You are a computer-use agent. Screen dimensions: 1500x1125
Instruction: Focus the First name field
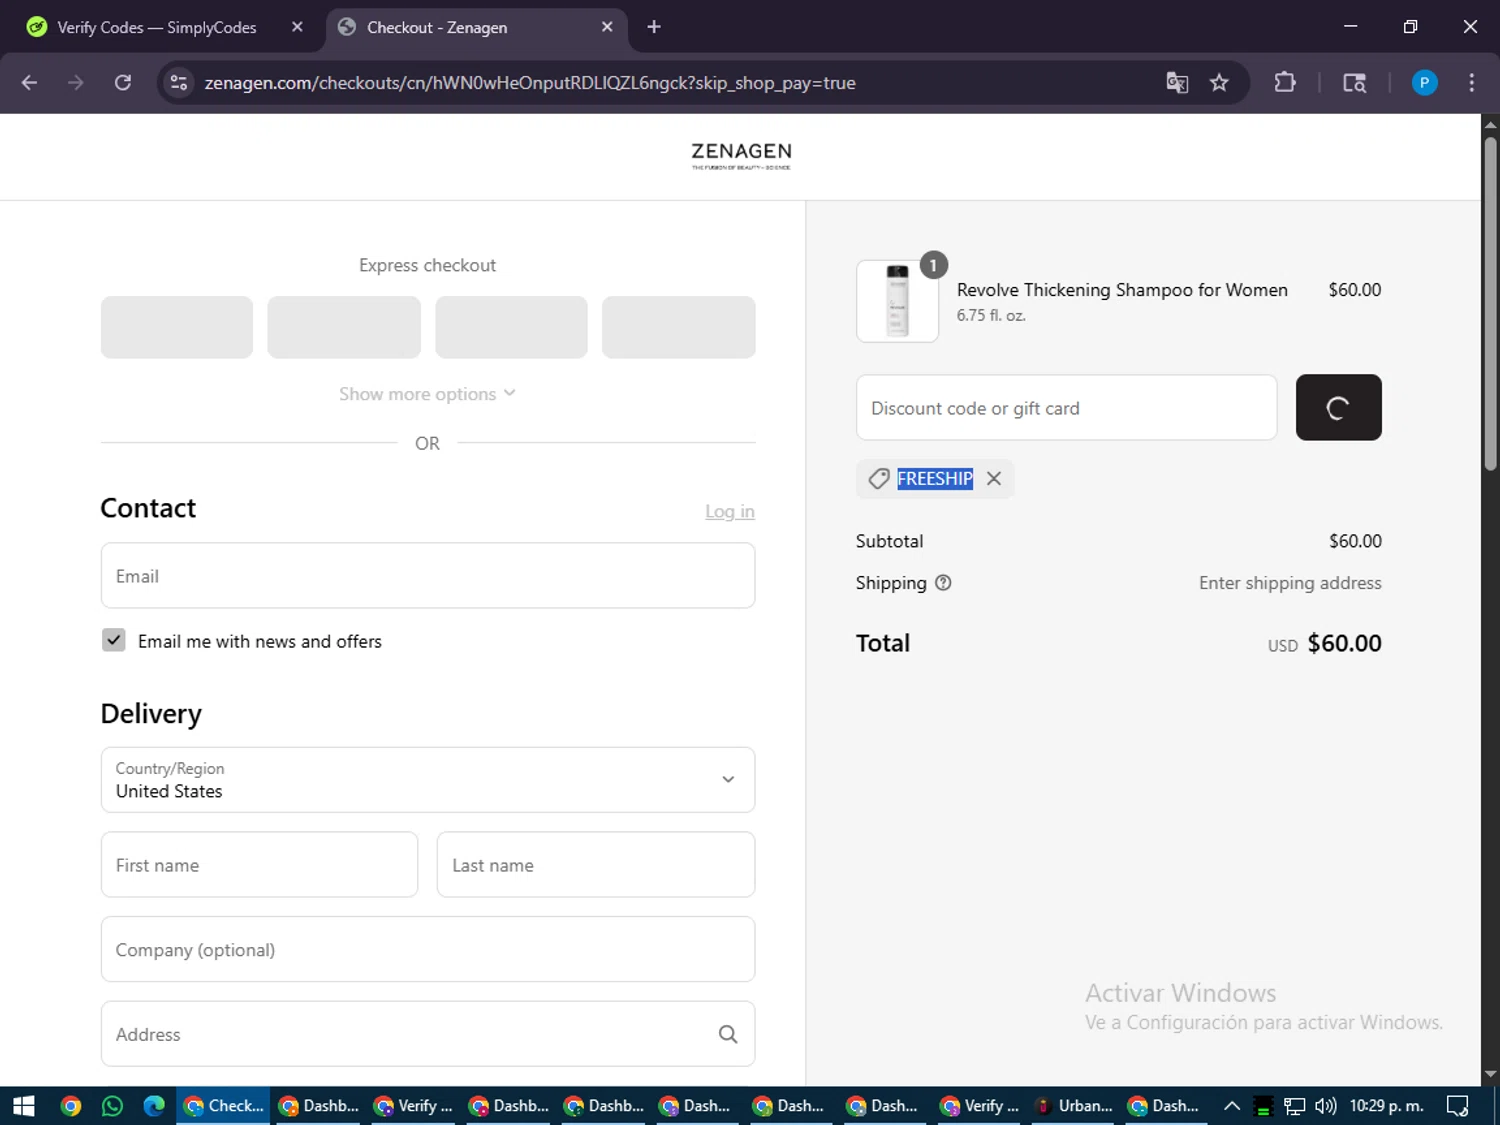[259, 865]
